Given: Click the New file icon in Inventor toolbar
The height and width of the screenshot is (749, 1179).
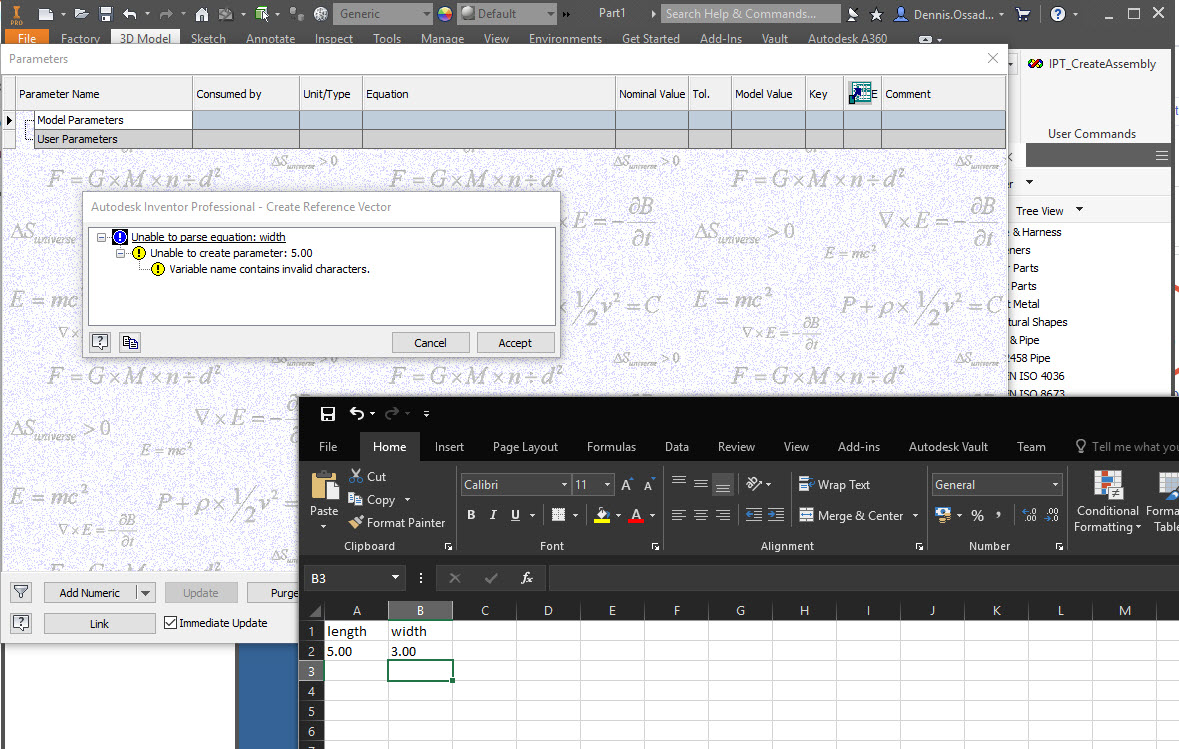Looking at the screenshot, I should (x=46, y=14).
